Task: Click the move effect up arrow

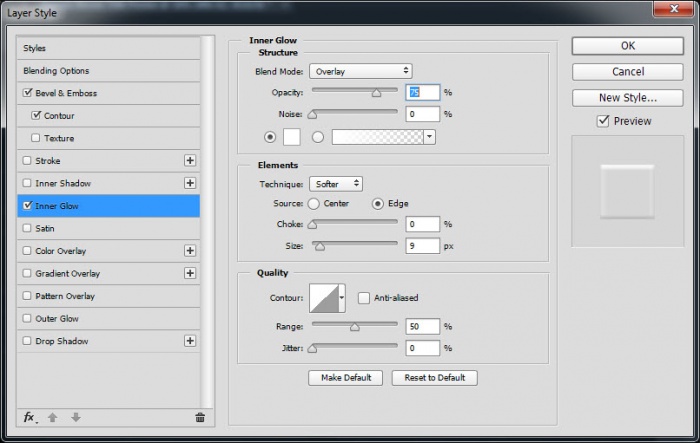Action: coord(54,417)
